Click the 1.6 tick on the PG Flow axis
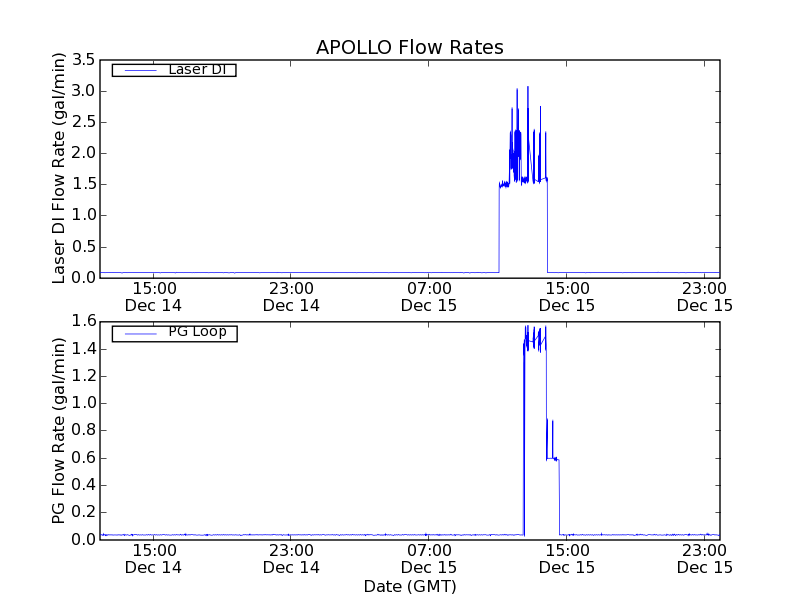 pos(83,321)
